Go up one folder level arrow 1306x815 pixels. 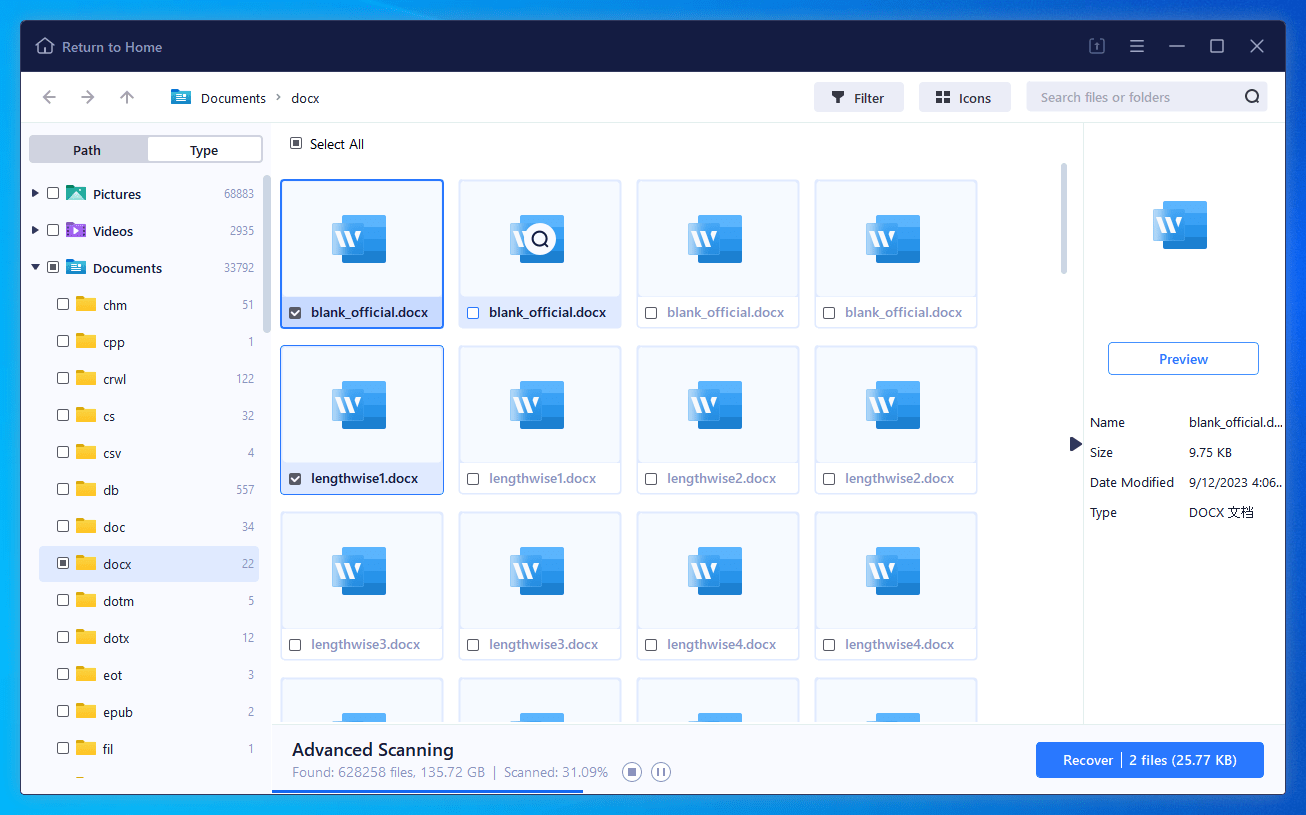[126, 98]
